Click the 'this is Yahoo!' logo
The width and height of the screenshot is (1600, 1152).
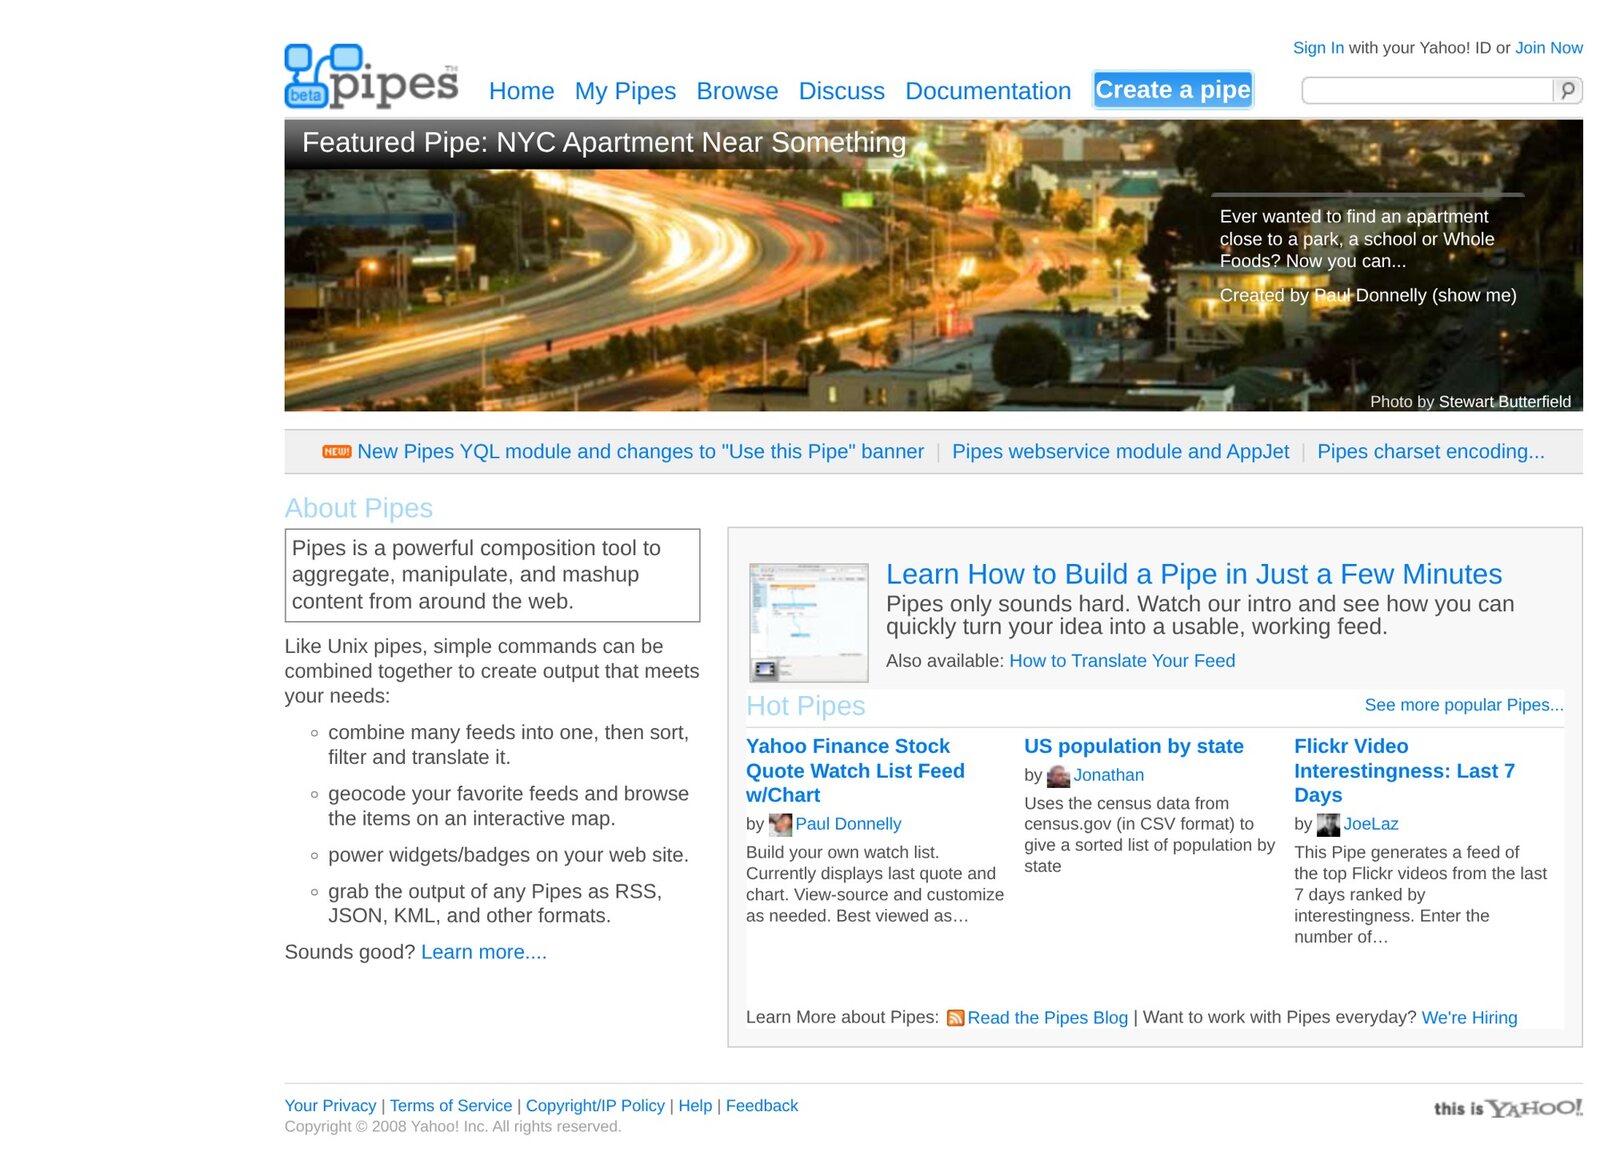tap(1508, 1108)
